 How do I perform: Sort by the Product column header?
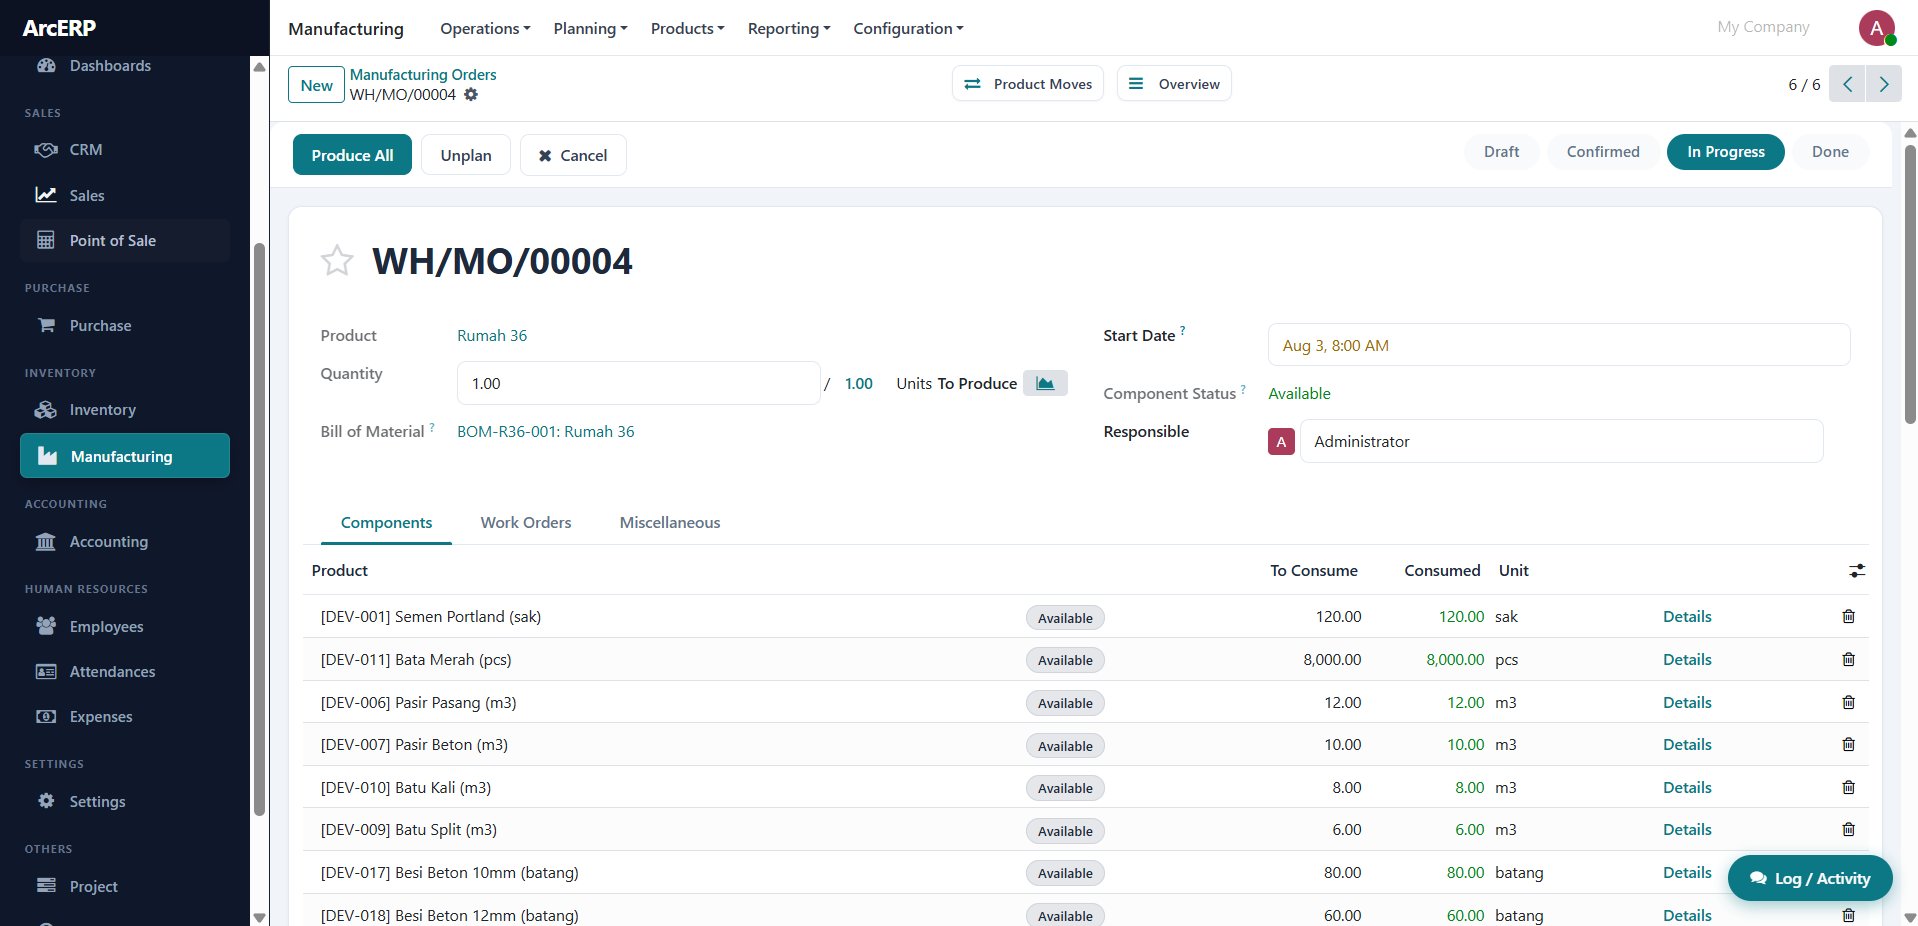pos(340,571)
